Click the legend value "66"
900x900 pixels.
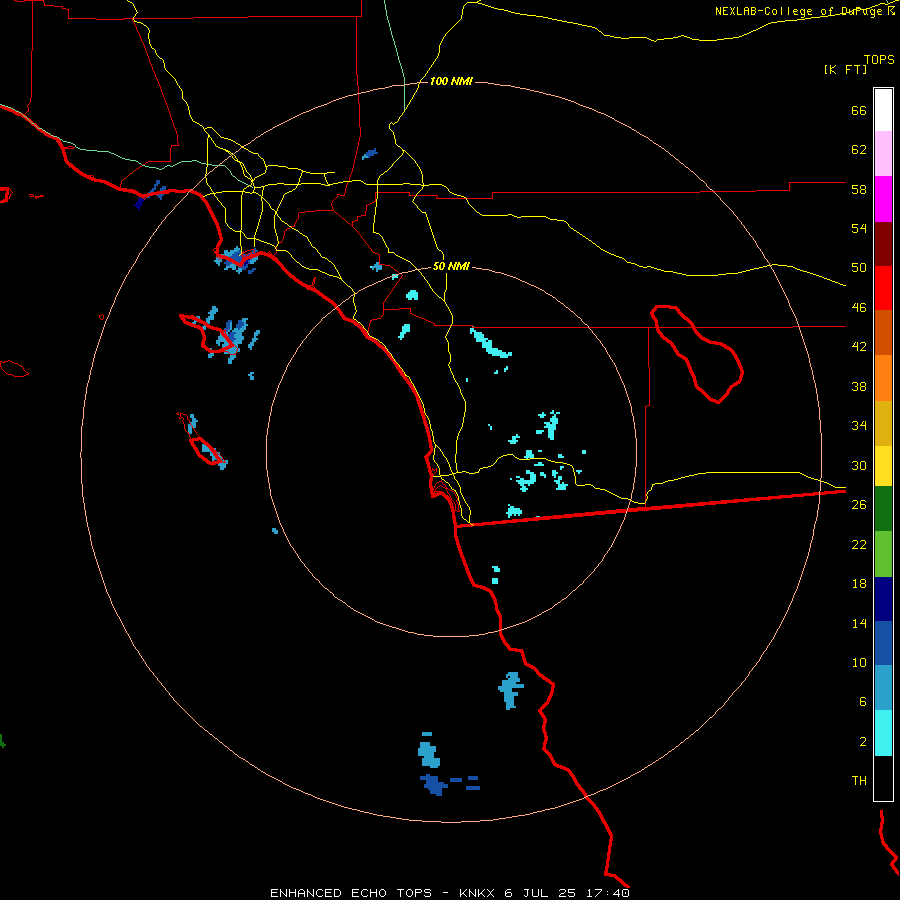pyautogui.click(x=859, y=111)
